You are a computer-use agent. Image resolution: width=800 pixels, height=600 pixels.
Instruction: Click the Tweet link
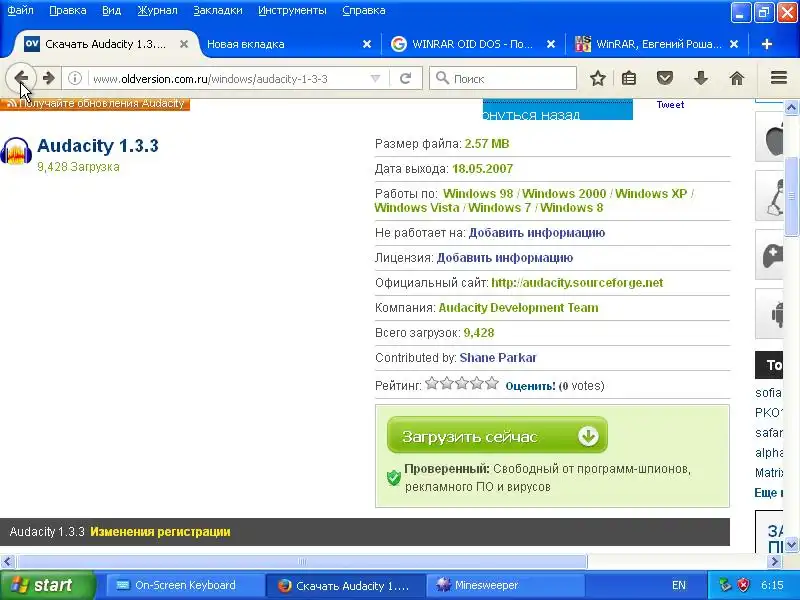tap(670, 105)
